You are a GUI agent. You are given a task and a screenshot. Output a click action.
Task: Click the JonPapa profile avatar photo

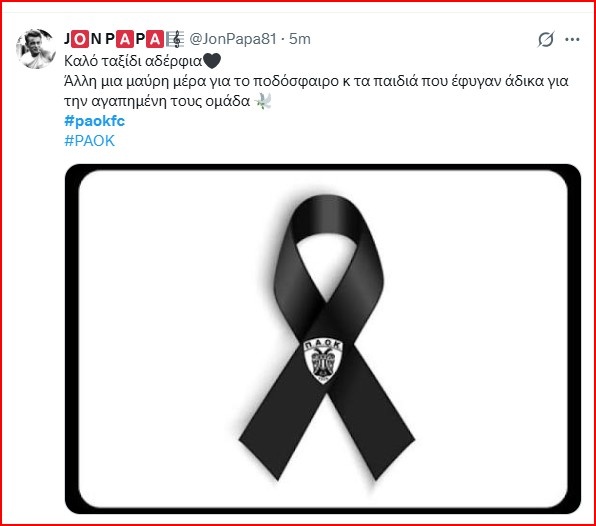(36, 49)
